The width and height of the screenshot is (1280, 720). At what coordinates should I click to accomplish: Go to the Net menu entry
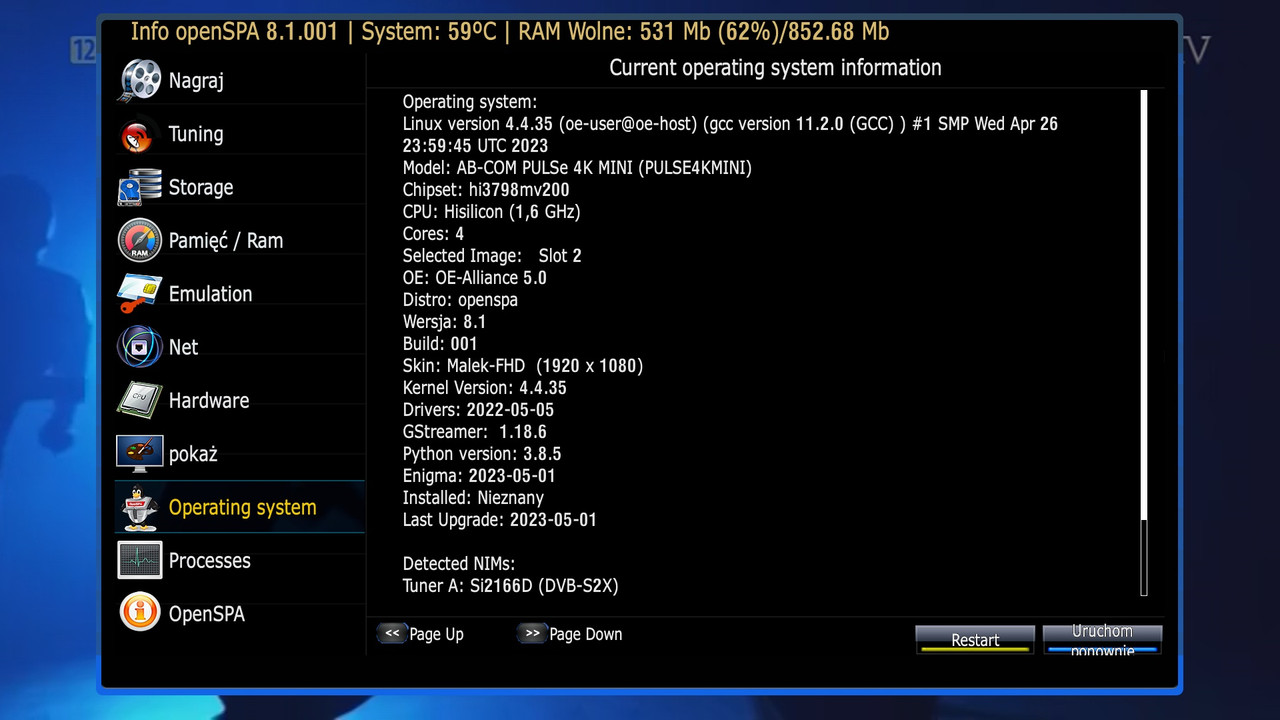(240, 347)
